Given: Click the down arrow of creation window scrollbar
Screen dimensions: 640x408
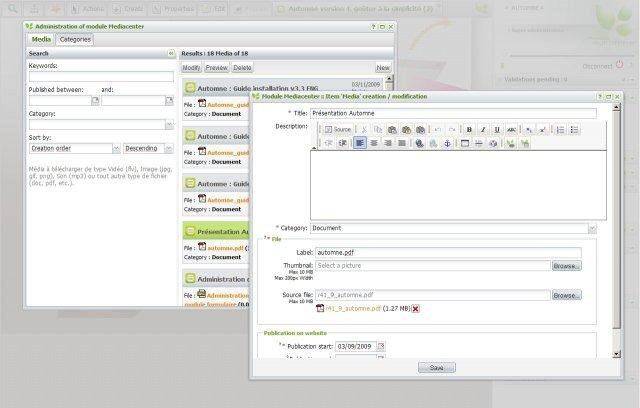Looking at the screenshot, I should [616, 354].
